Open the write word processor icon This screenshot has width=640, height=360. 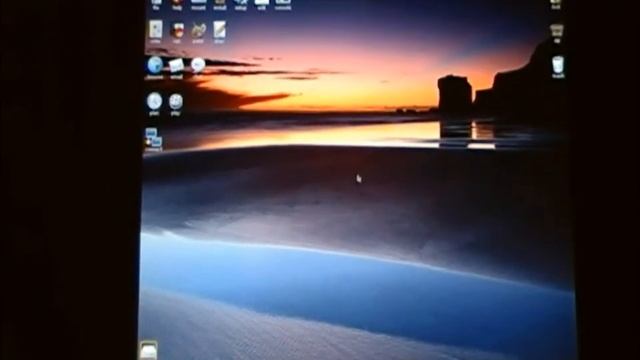[156, 31]
